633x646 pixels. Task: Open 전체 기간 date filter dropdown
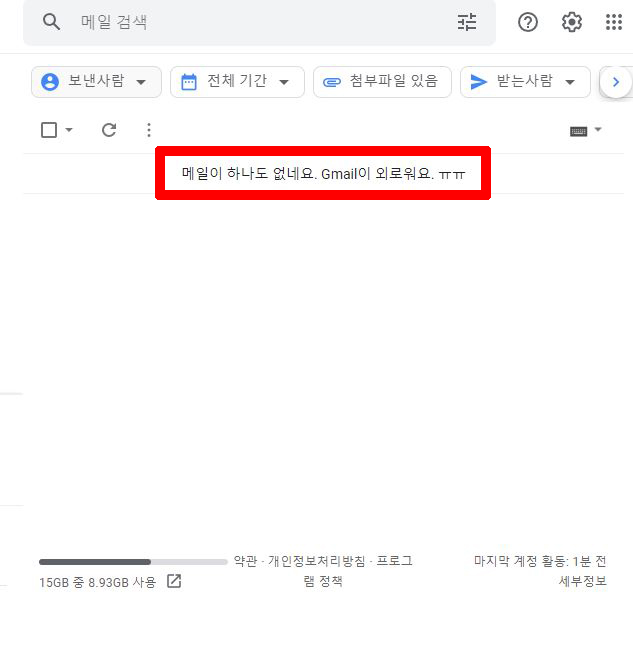coord(237,82)
